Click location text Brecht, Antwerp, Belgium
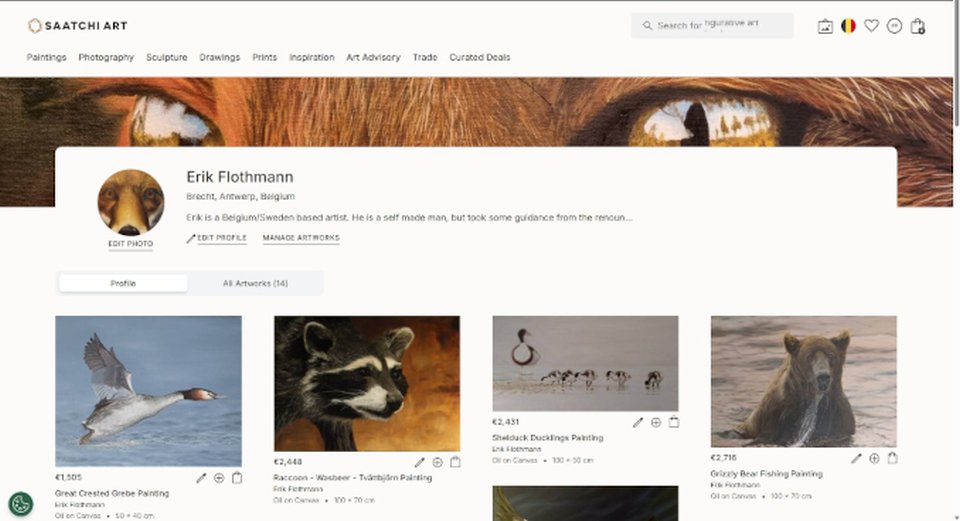Viewport: 960px width, 521px height. [x=241, y=197]
